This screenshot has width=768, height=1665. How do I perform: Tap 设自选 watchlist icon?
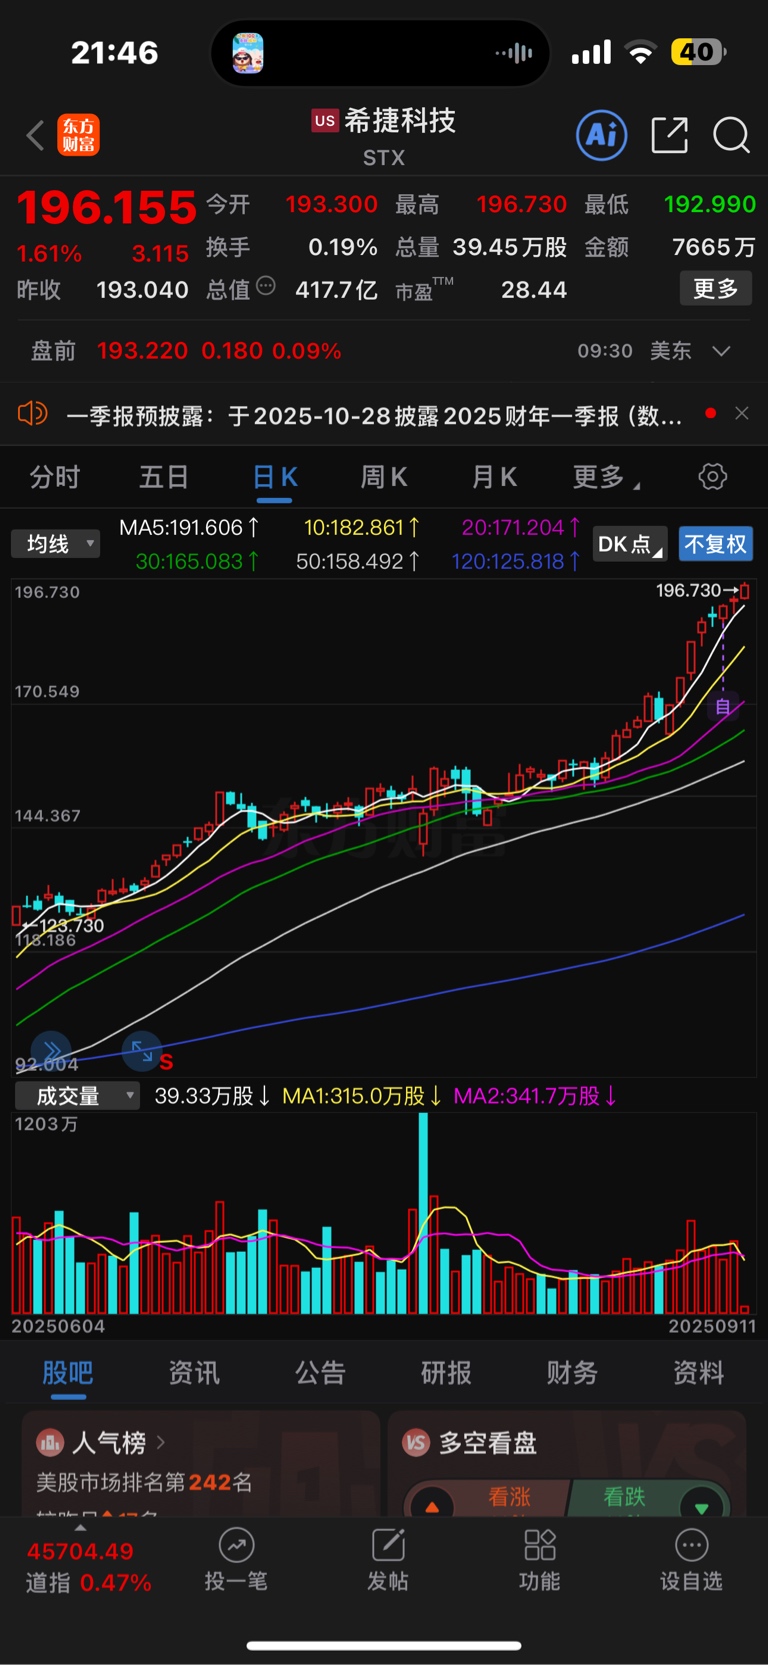coord(691,1545)
